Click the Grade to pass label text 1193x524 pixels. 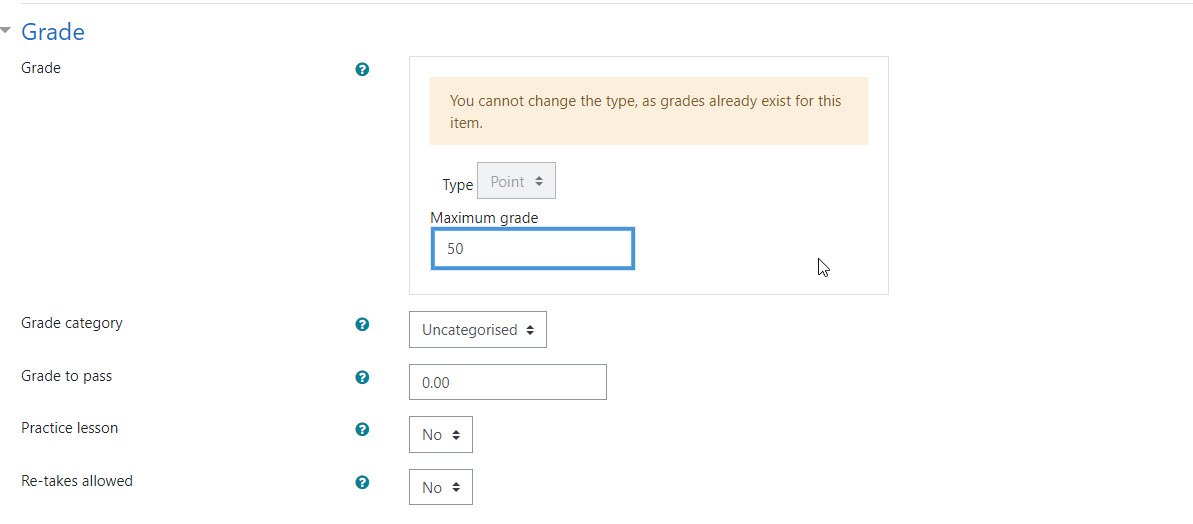[x=66, y=376]
